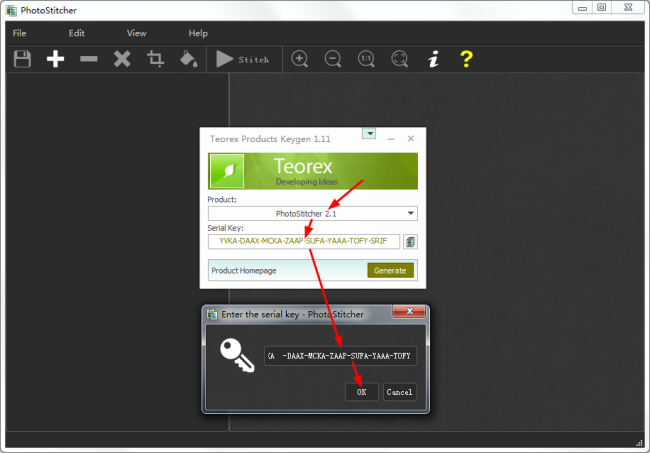Screen dimensions: 650x453
Task: Click the PhotoStitcher app icon in title bar
Action: click(12, 10)
